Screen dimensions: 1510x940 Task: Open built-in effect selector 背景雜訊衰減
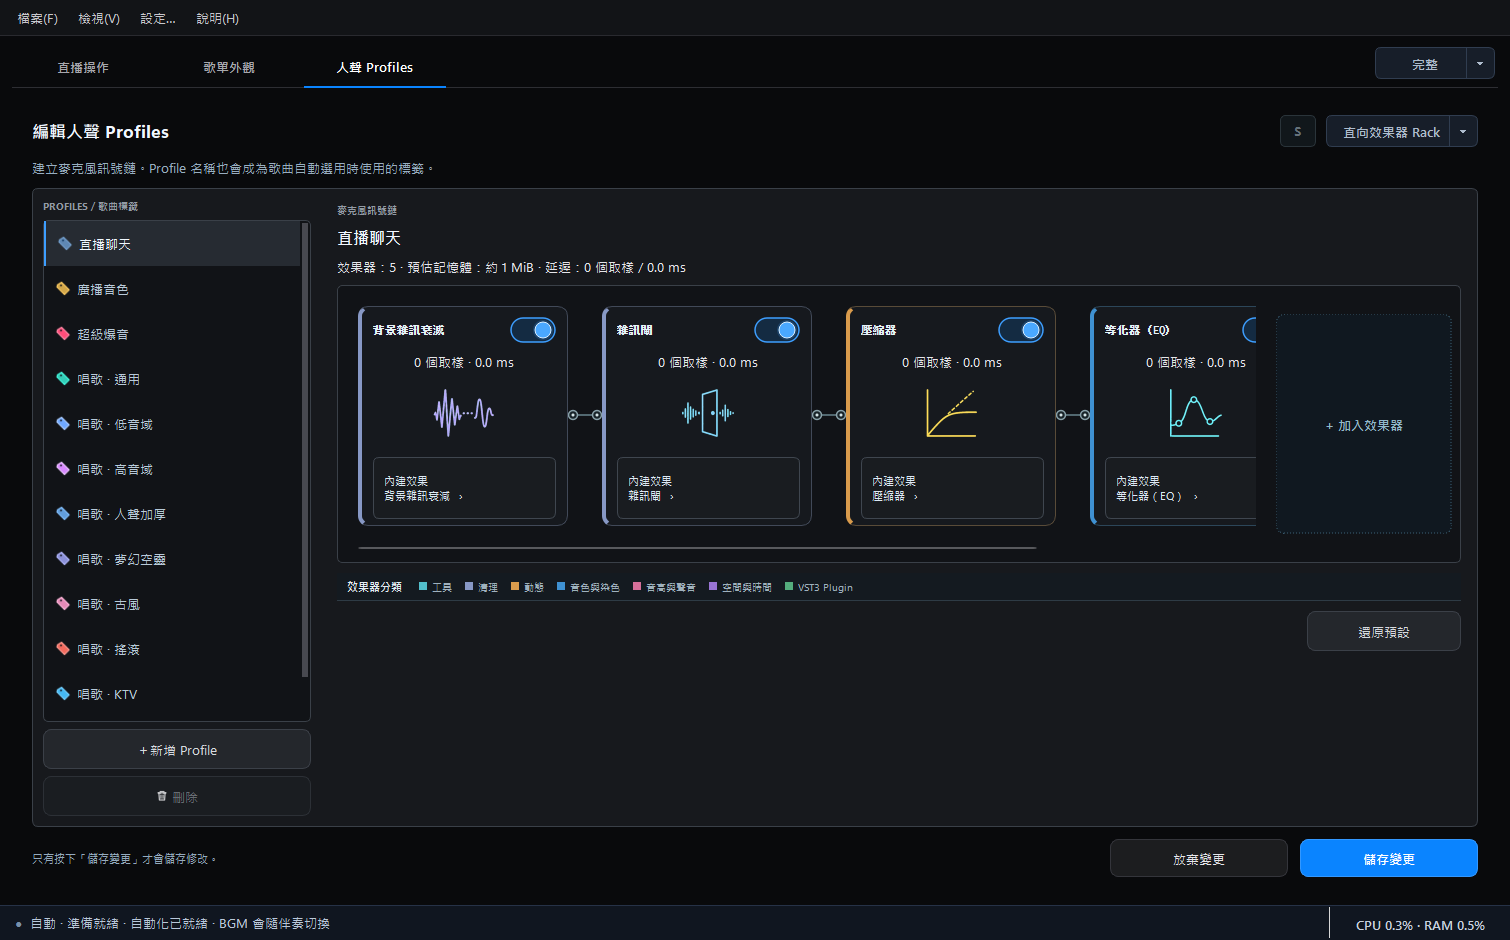[464, 488]
